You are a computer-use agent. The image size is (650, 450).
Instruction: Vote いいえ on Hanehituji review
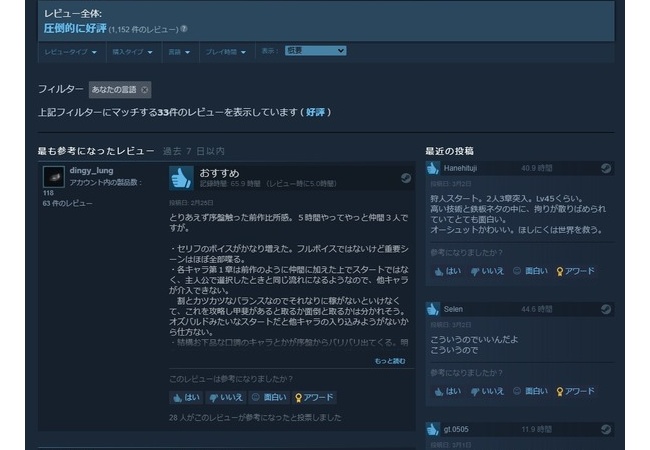[x=487, y=271]
